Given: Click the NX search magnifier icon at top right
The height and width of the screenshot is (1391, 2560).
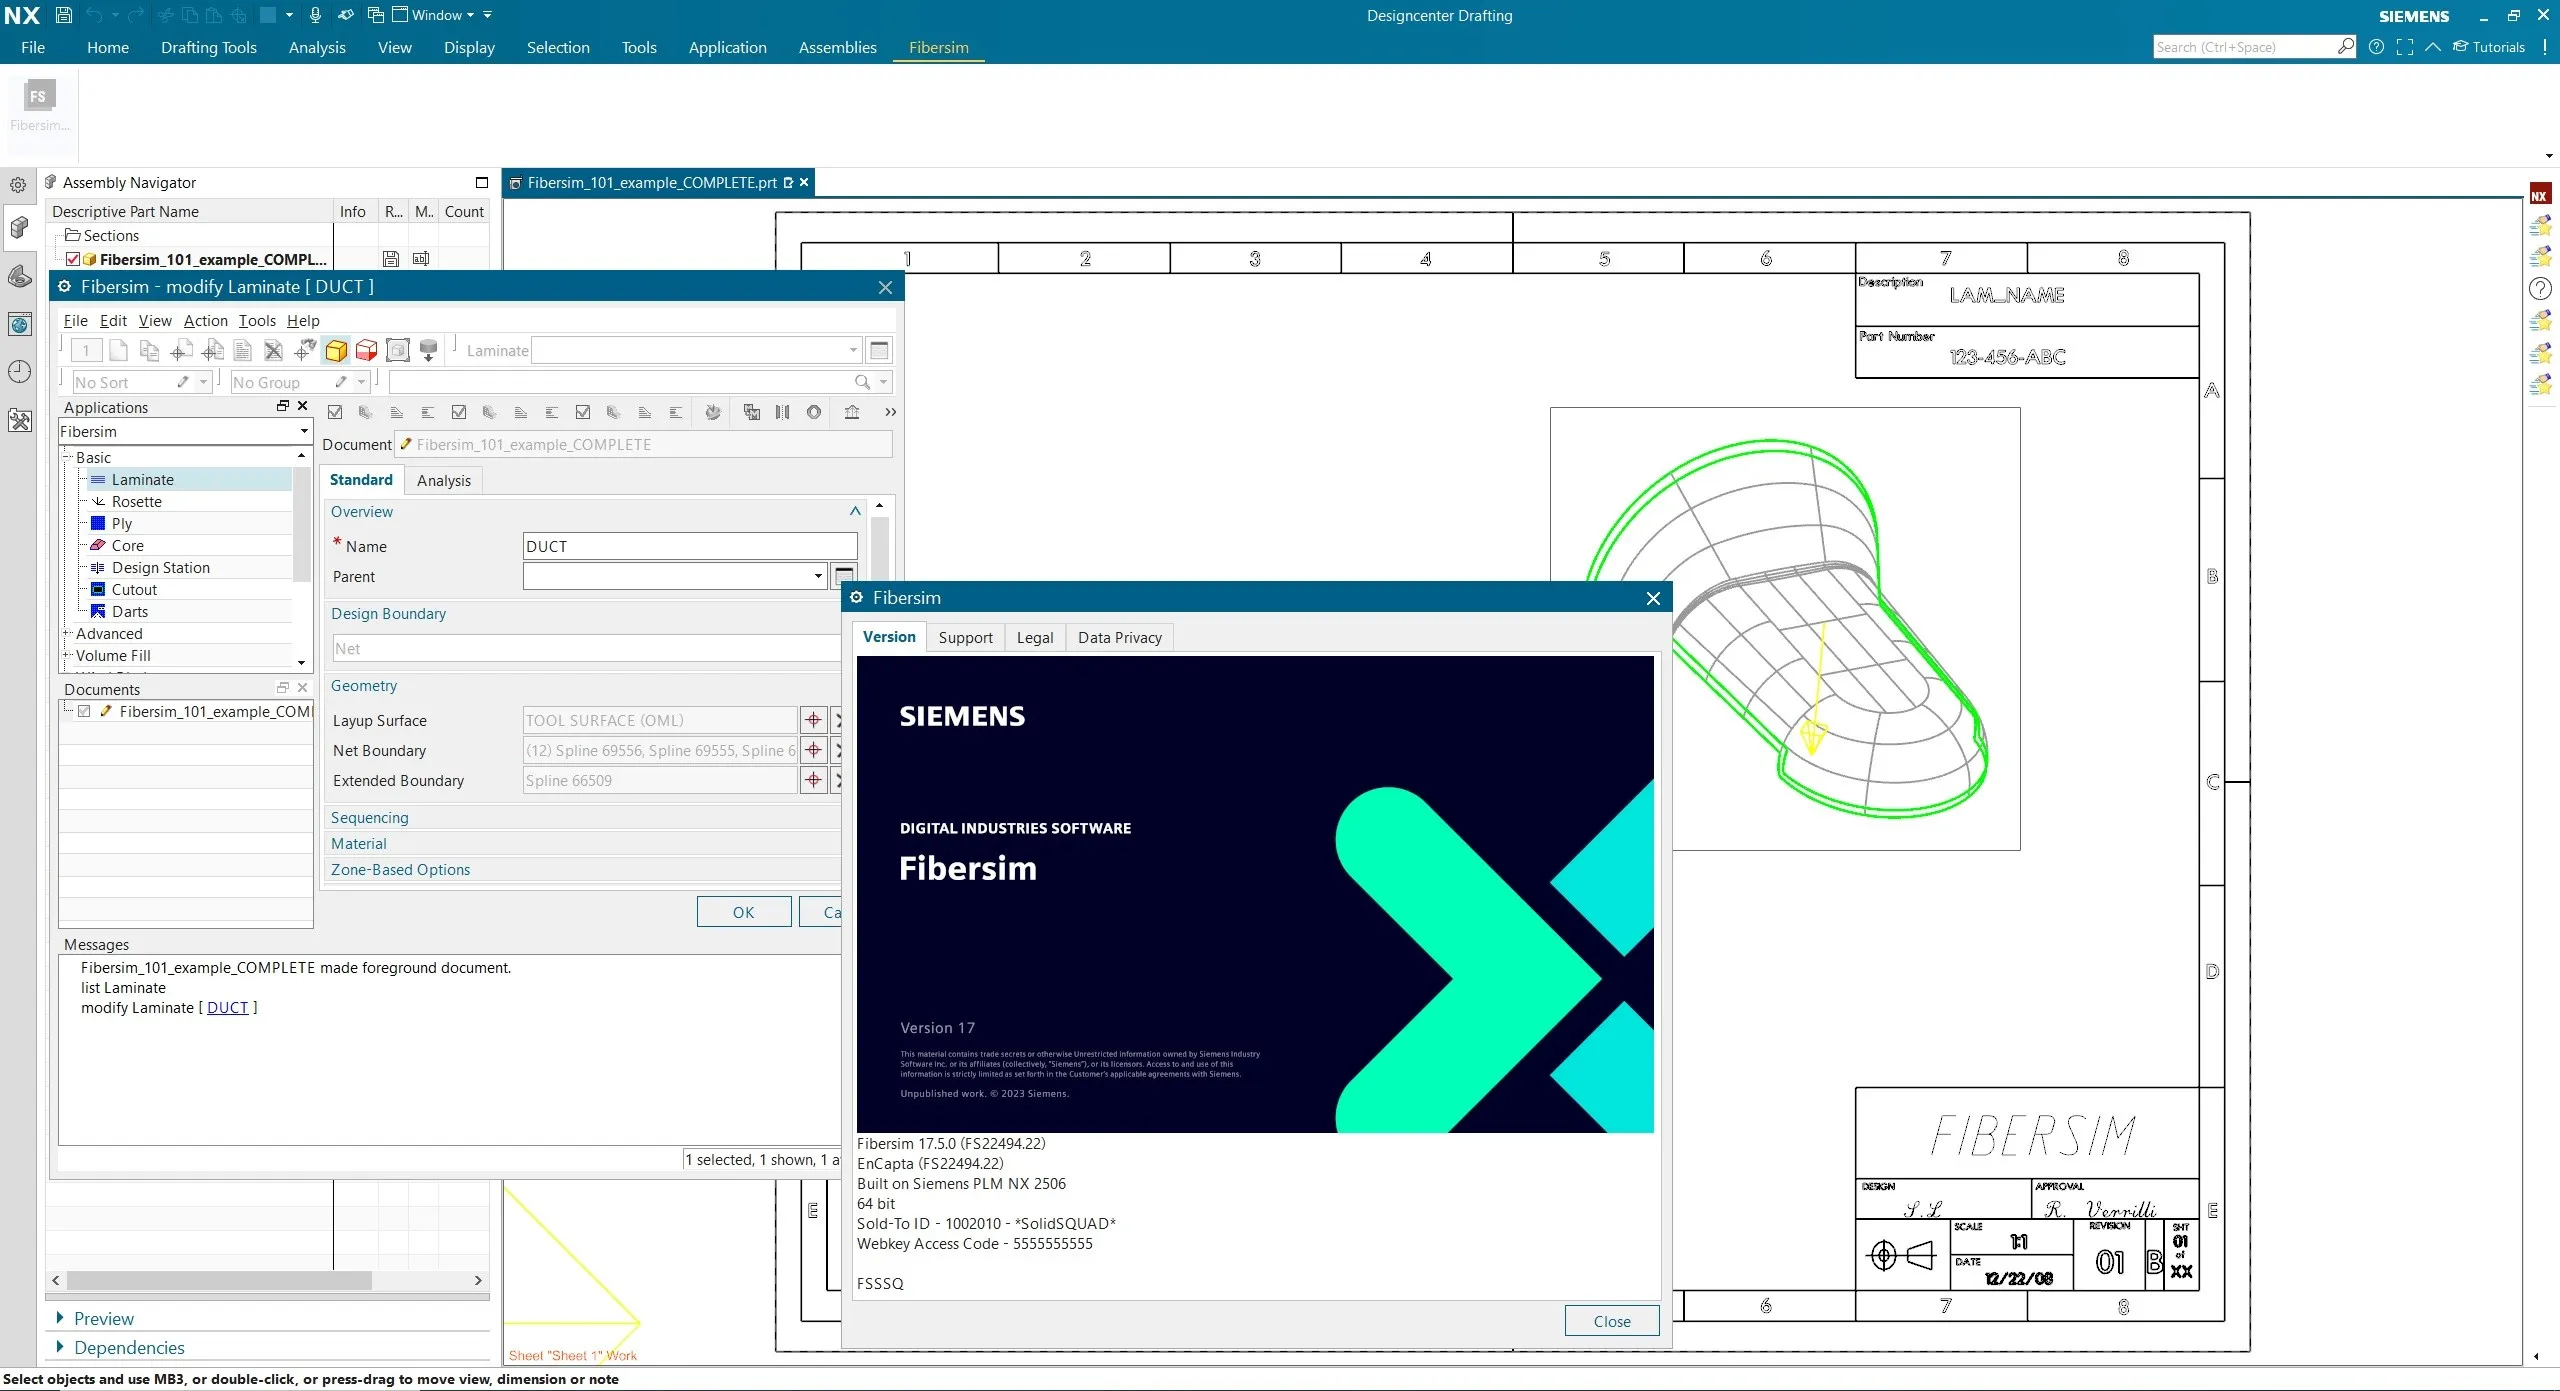Looking at the screenshot, I should (x=2345, y=46).
